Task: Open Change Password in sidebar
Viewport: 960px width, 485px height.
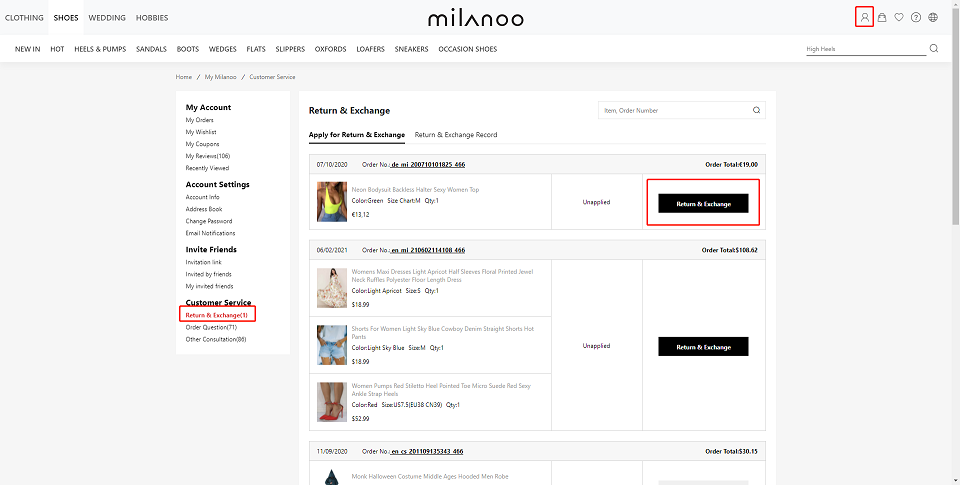Action: (x=209, y=221)
